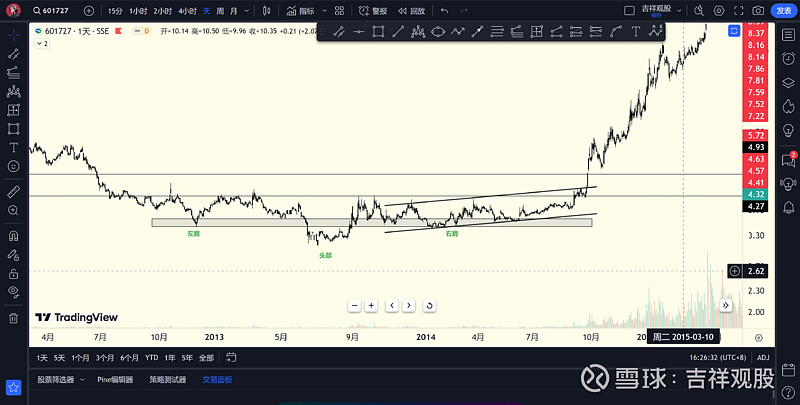Open the watchlist panel icon in right sidebar
The height and width of the screenshot is (405, 800).
(x=788, y=35)
